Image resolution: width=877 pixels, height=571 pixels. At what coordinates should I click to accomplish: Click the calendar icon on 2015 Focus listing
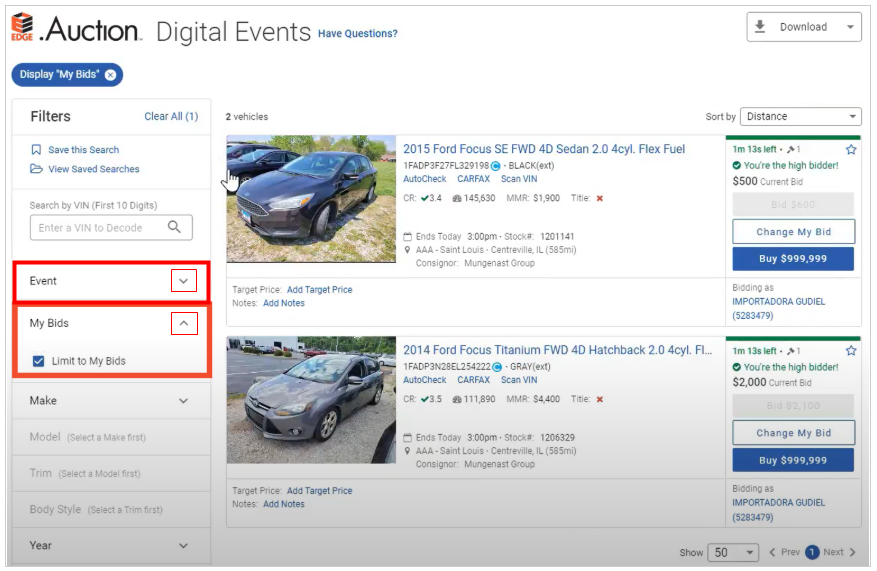point(408,237)
